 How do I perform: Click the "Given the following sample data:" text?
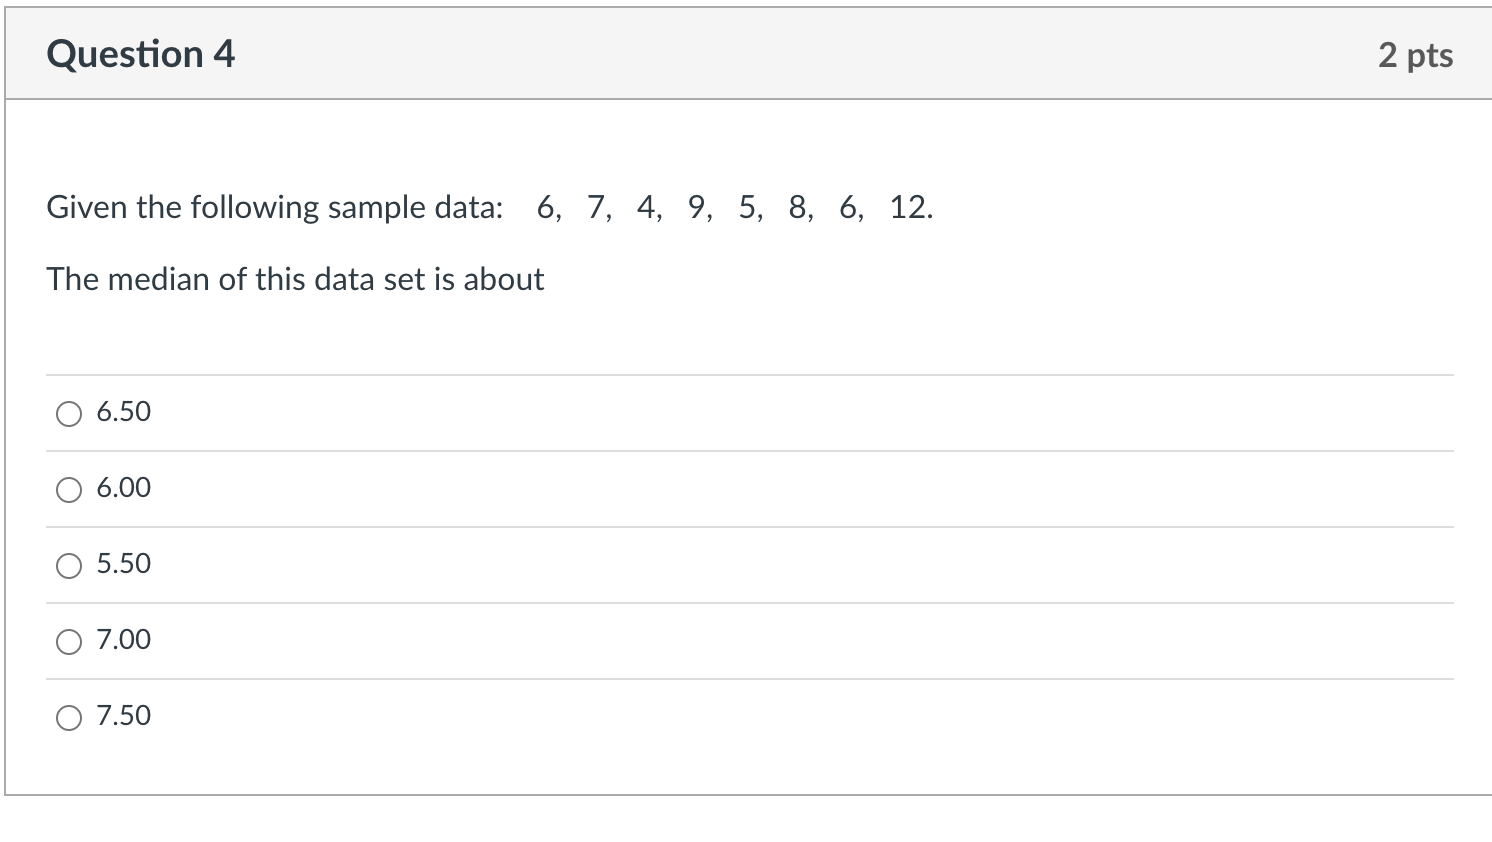(275, 207)
